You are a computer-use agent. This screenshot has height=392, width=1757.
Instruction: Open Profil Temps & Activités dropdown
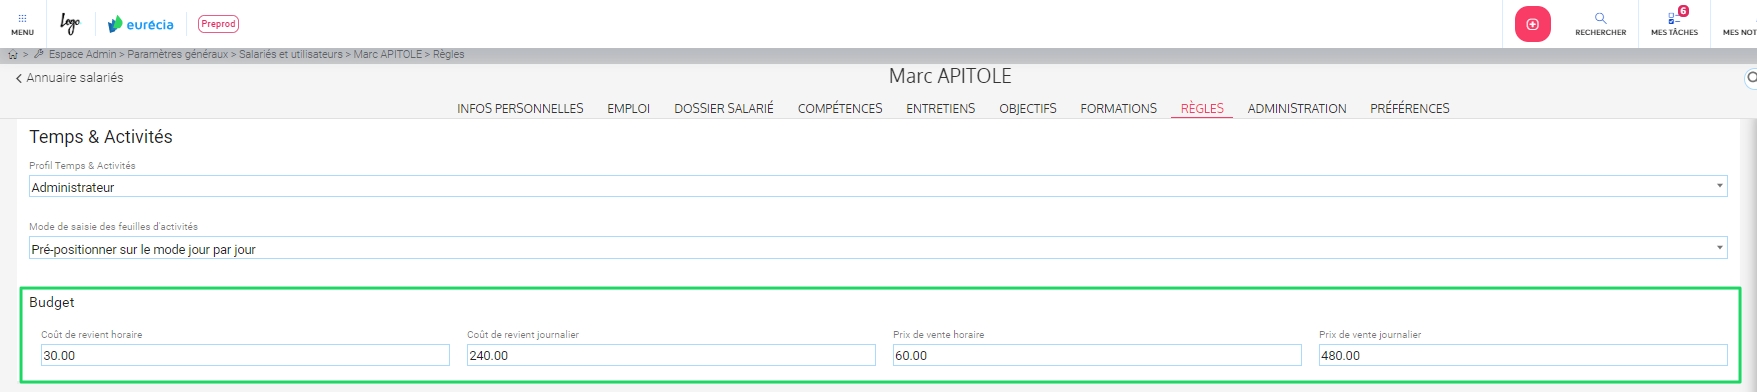tap(878, 186)
